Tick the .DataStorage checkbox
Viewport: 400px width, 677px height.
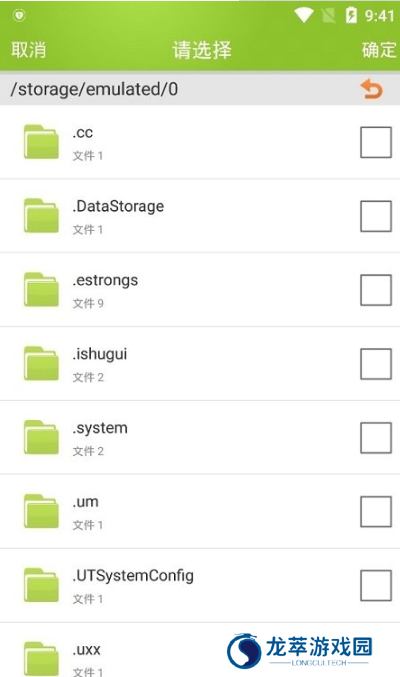click(x=376, y=216)
